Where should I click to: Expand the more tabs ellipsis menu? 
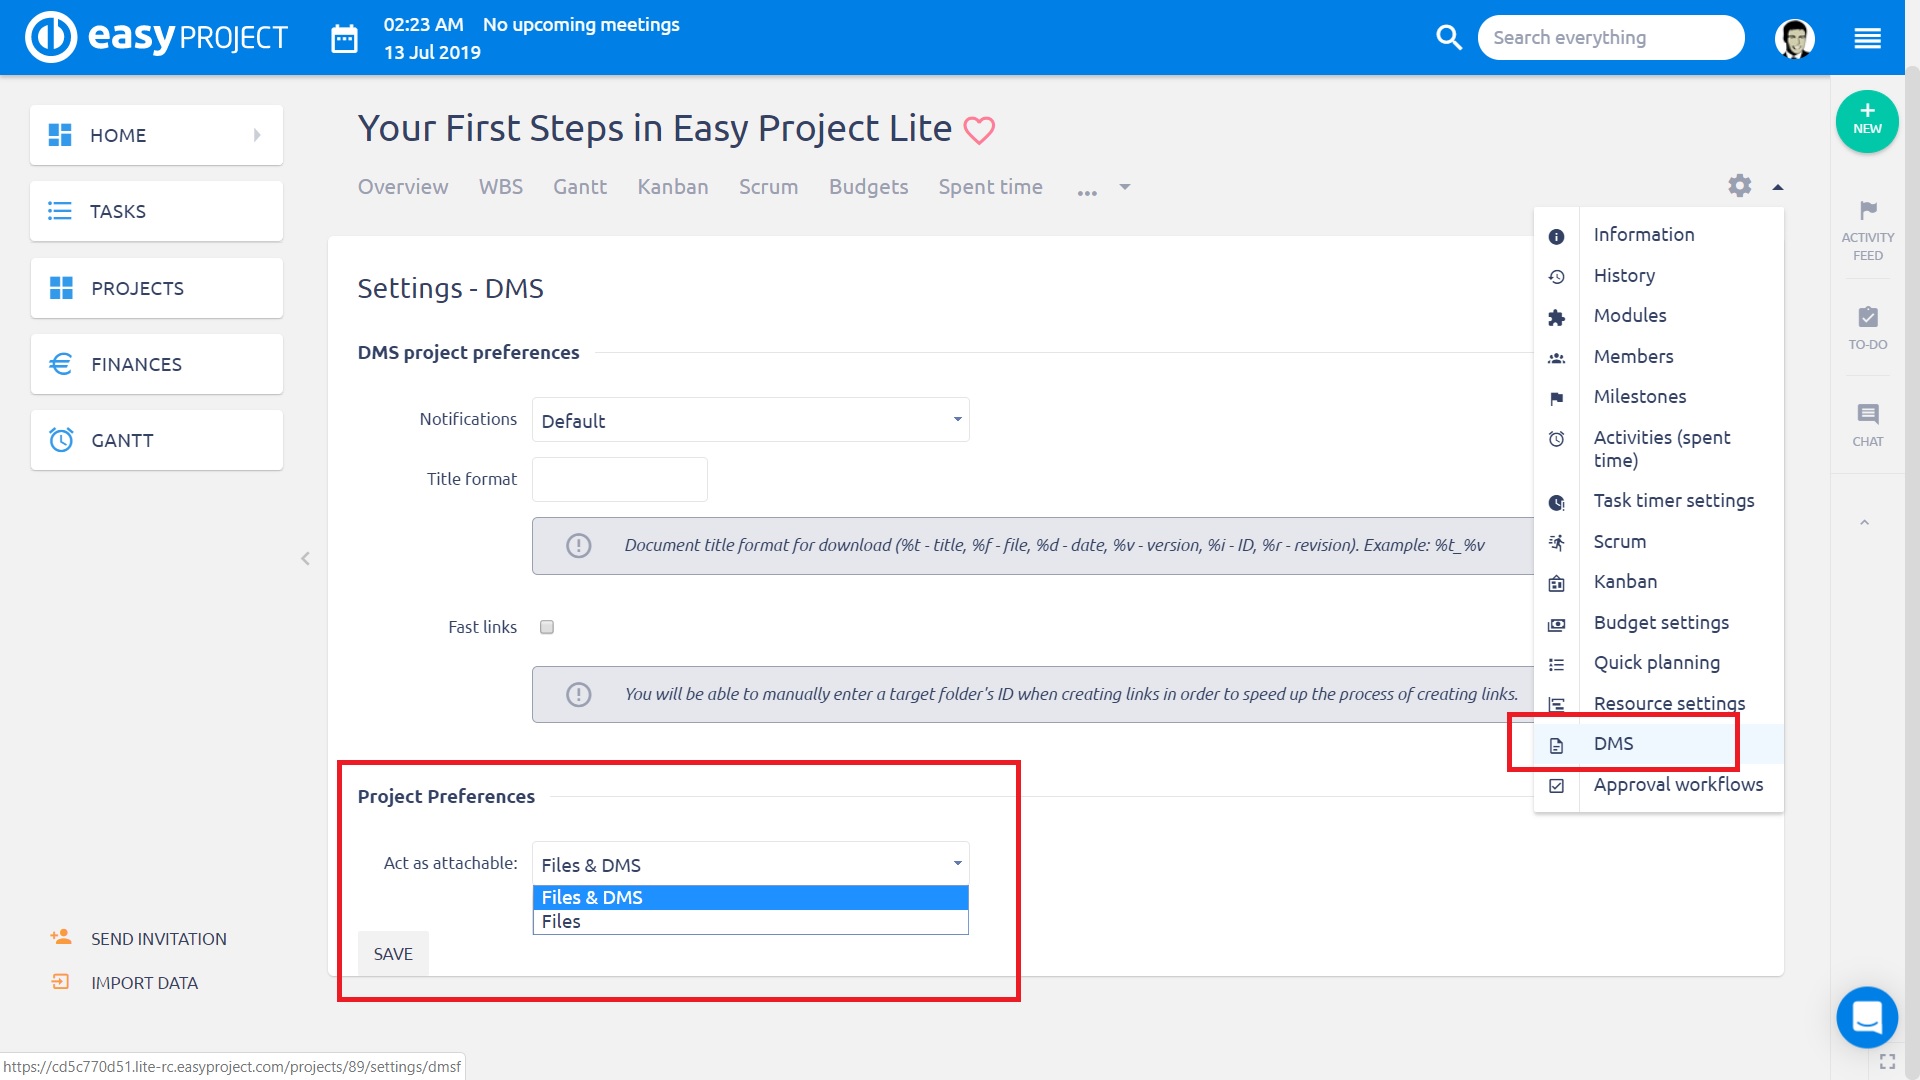pyautogui.click(x=1087, y=190)
